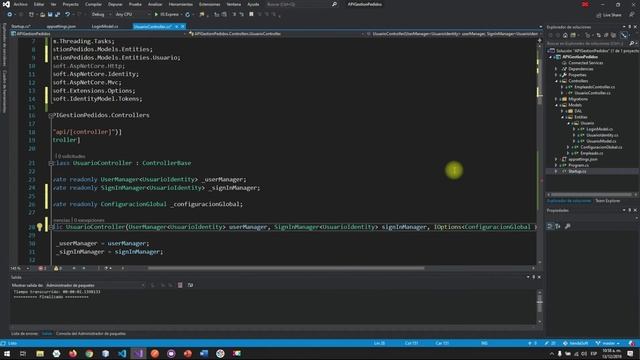Open the editor zoom level dropdown

point(20,268)
